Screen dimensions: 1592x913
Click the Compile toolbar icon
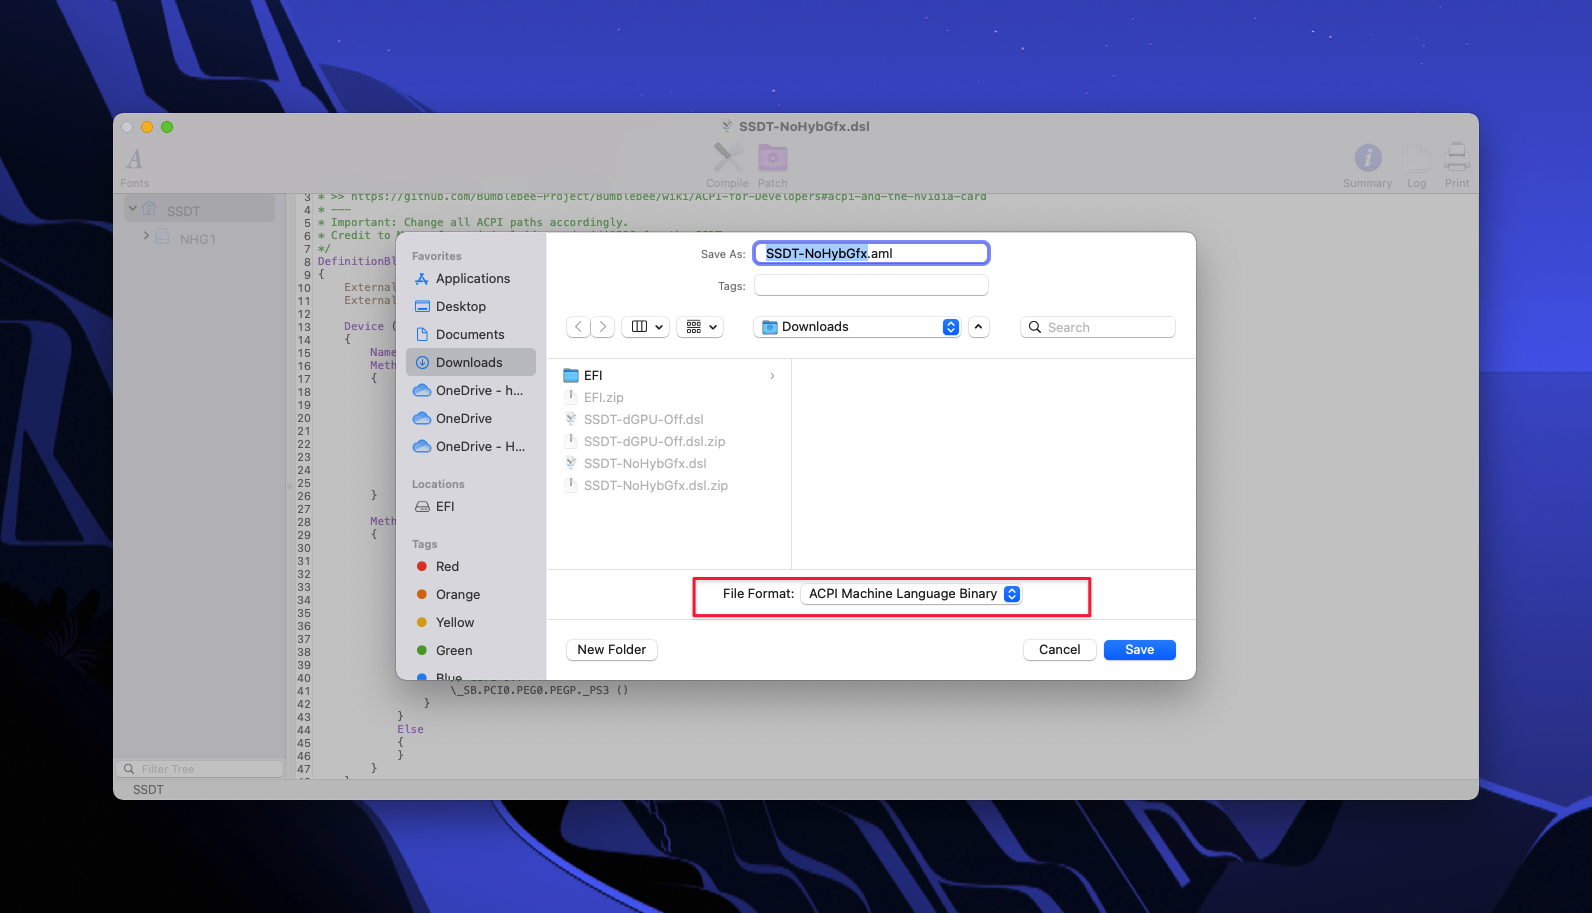pyautogui.click(x=727, y=159)
